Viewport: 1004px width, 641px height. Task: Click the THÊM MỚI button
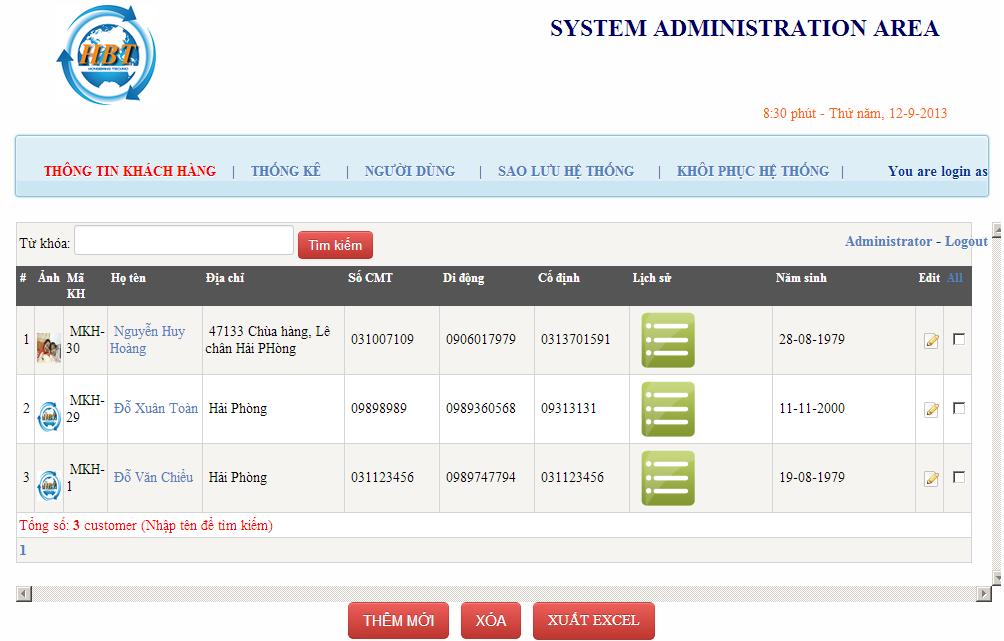click(x=398, y=621)
